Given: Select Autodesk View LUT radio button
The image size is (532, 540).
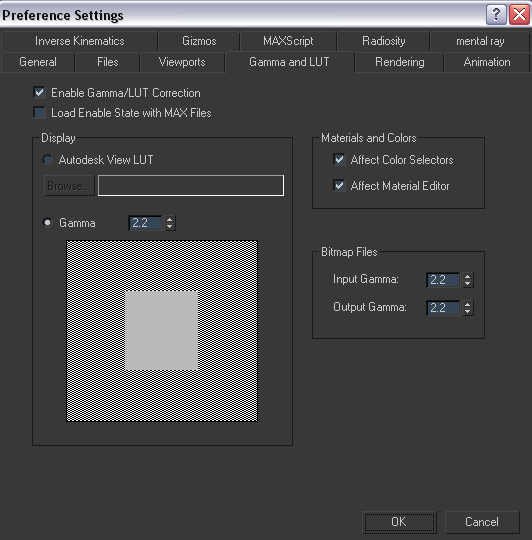Looking at the screenshot, I should 47,159.
